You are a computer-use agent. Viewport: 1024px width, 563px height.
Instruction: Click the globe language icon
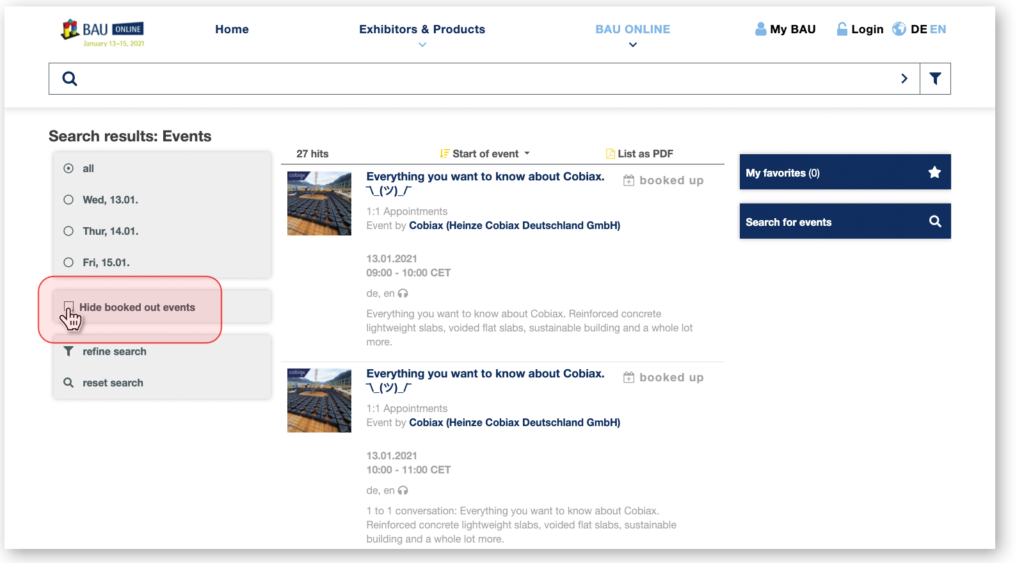coord(899,29)
